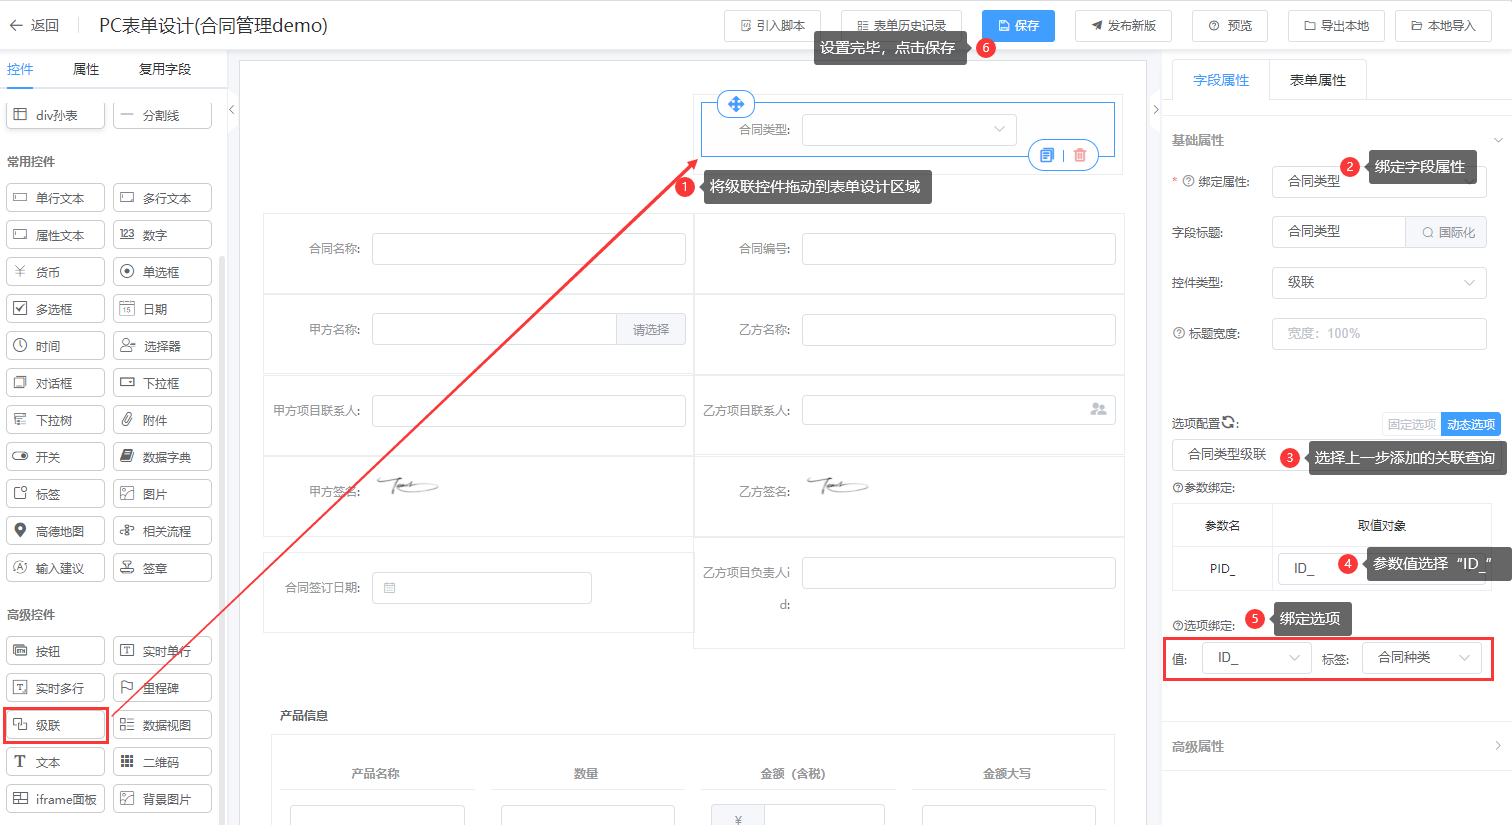Click the 国际化 button
1512x825 pixels.
[1446, 232]
